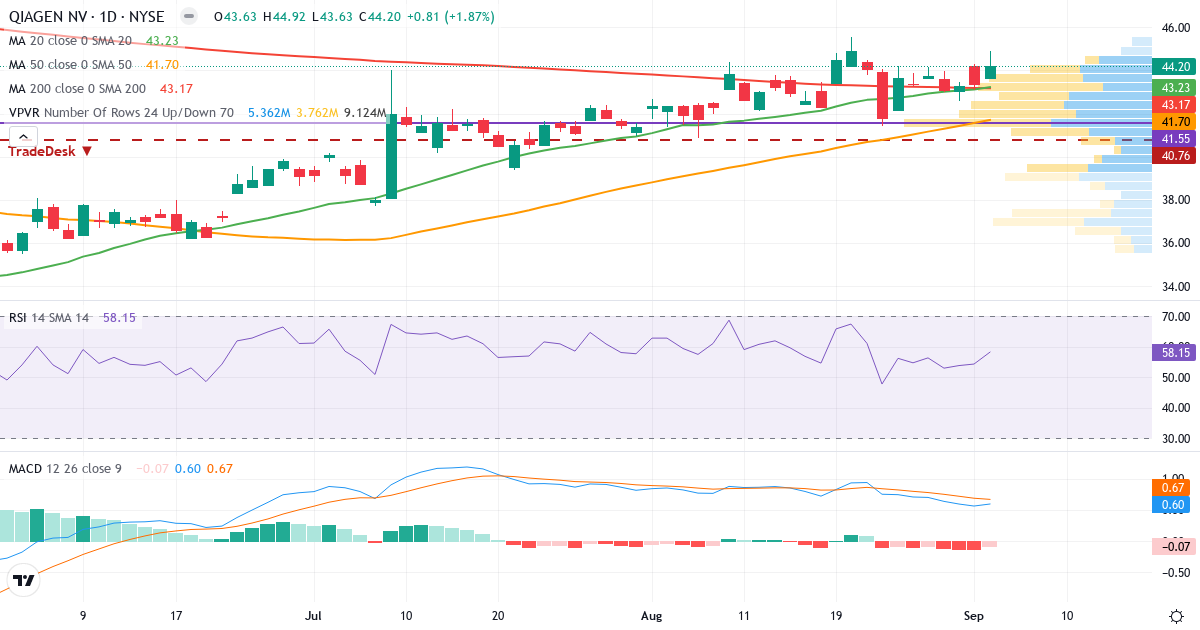Click the MACD 0.67 axis label

tap(1169, 488)
